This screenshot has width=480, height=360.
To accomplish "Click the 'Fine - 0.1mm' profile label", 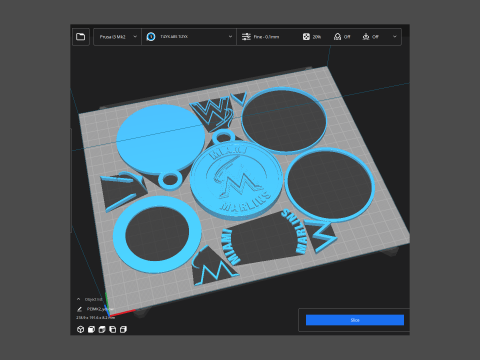I will point(266,37).
